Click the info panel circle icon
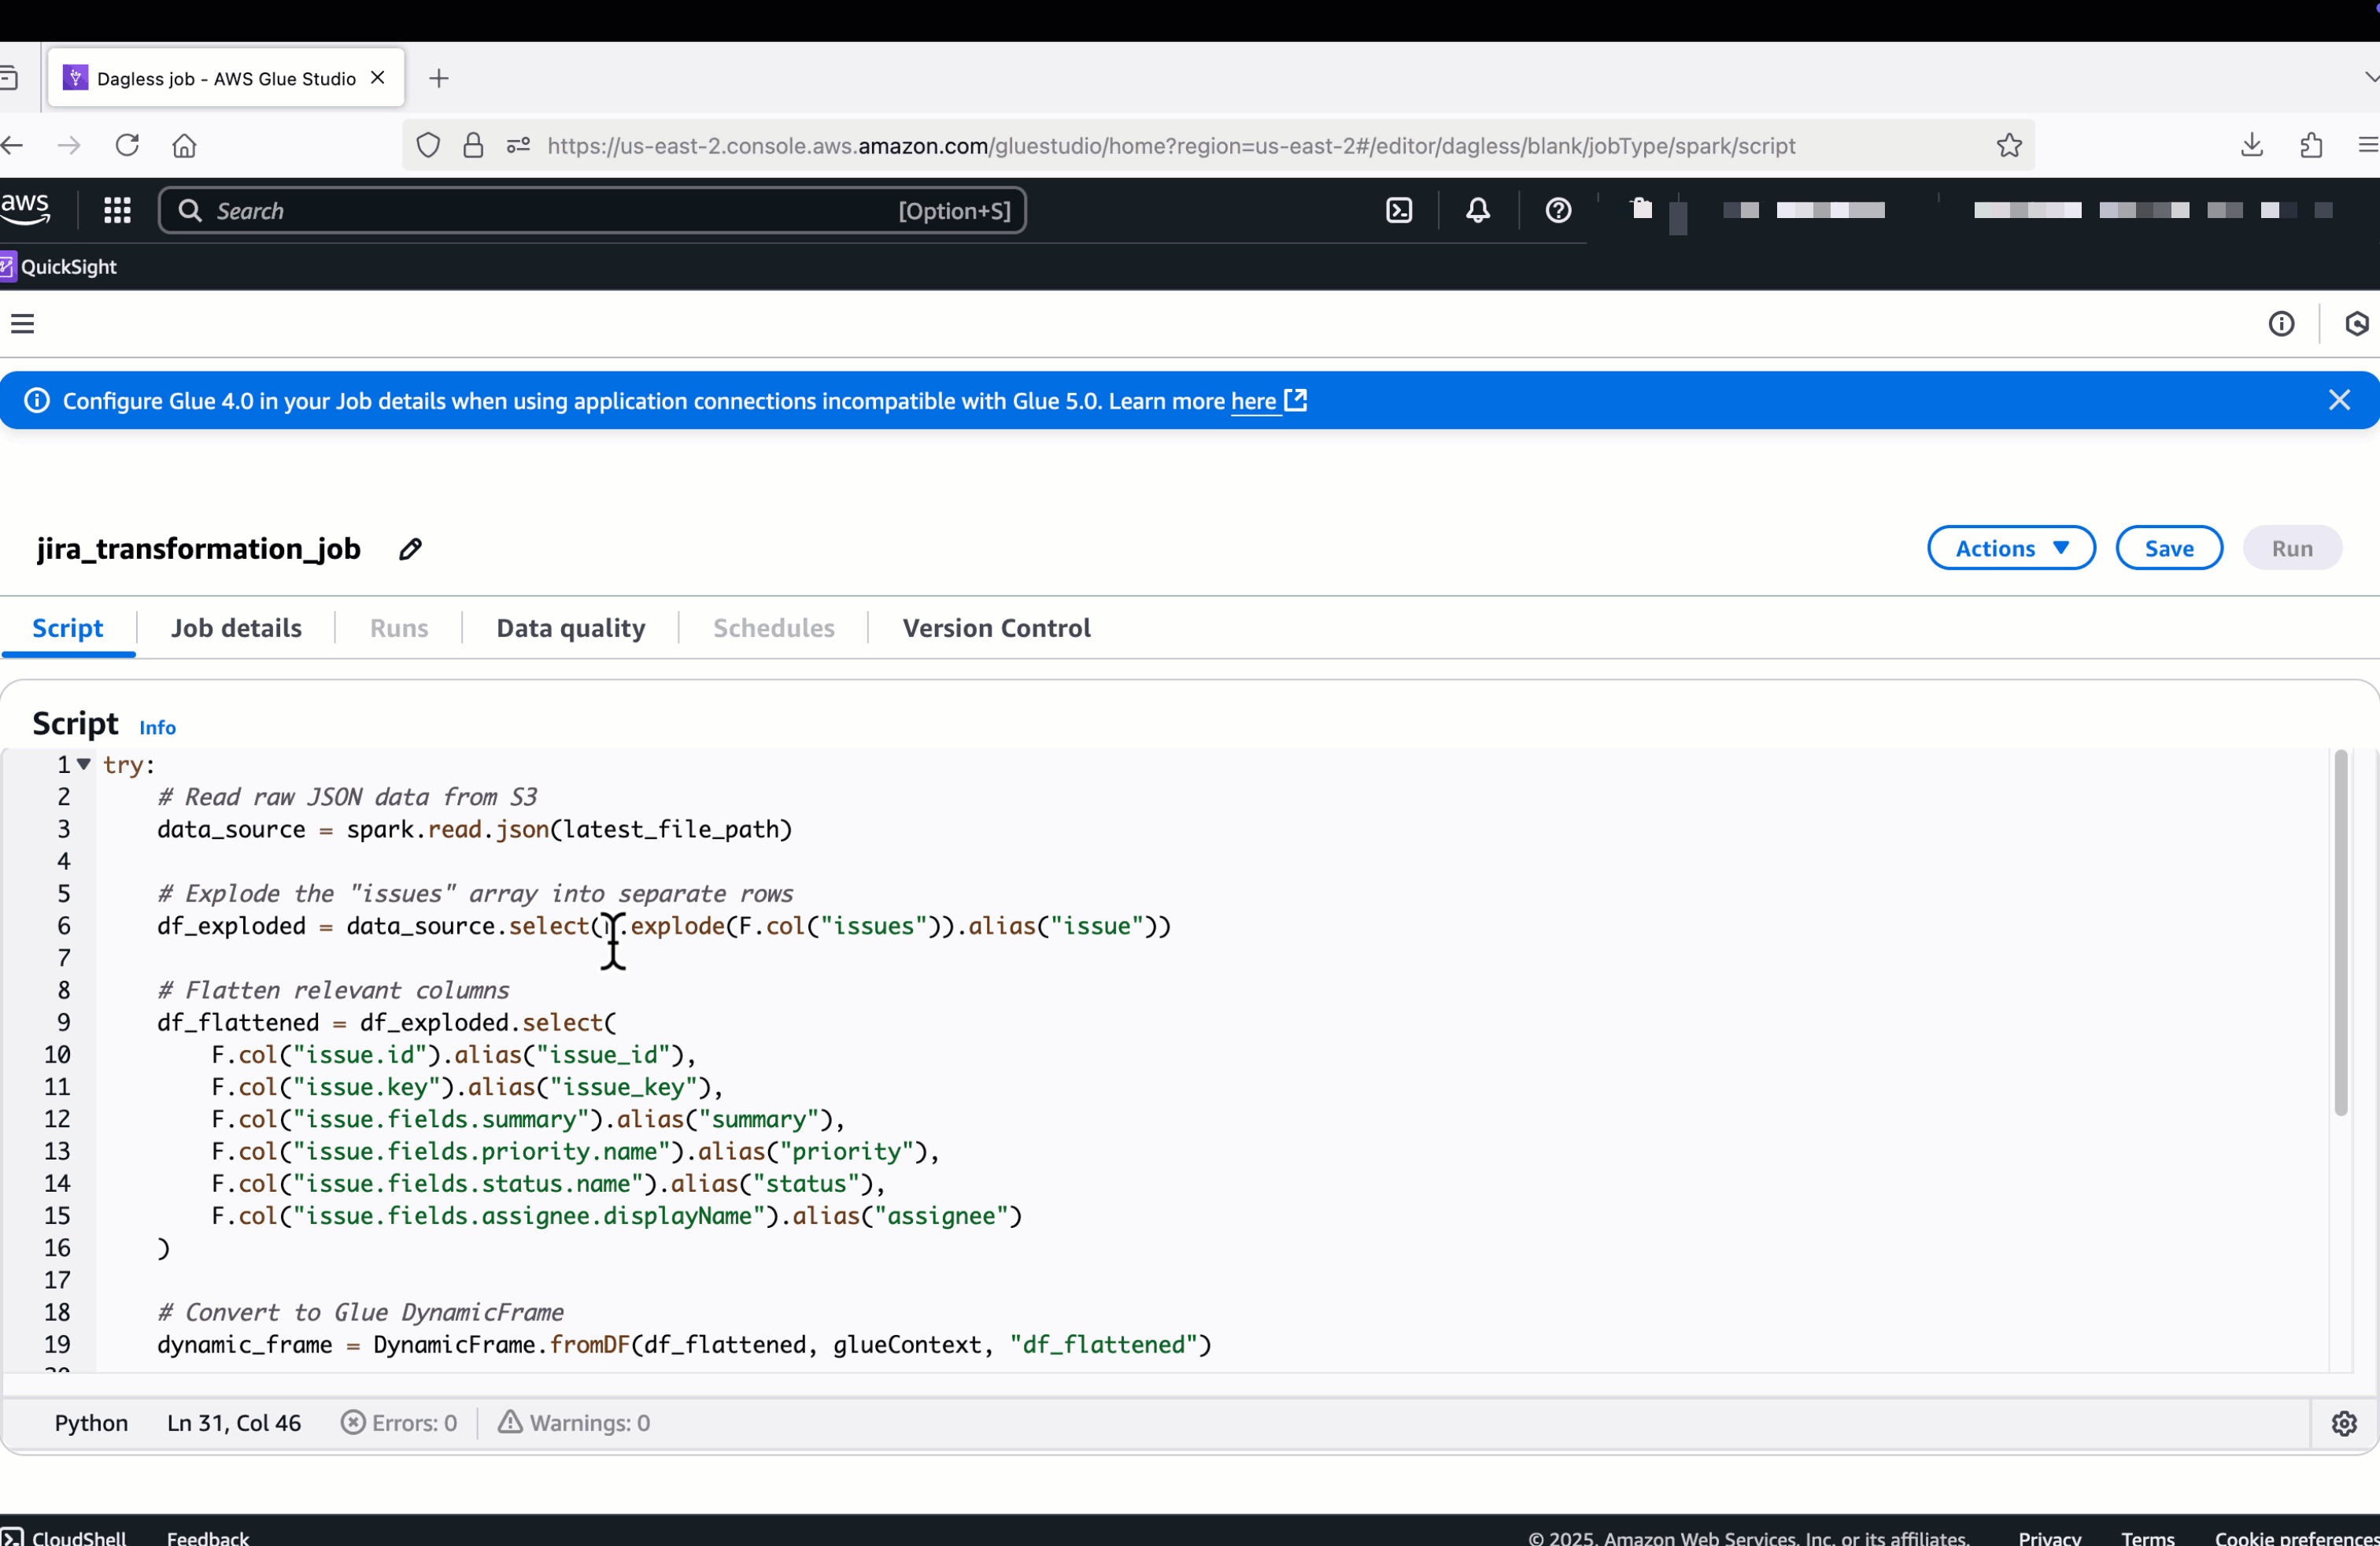This screenshot has height=1546, width=2380. tap(2280, 324)
